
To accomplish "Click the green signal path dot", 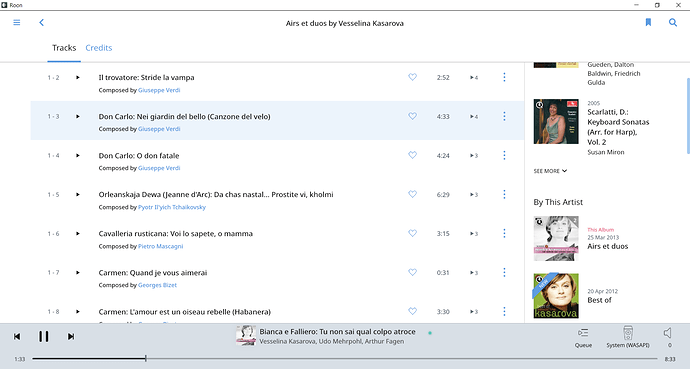I will tap(430, 333).
